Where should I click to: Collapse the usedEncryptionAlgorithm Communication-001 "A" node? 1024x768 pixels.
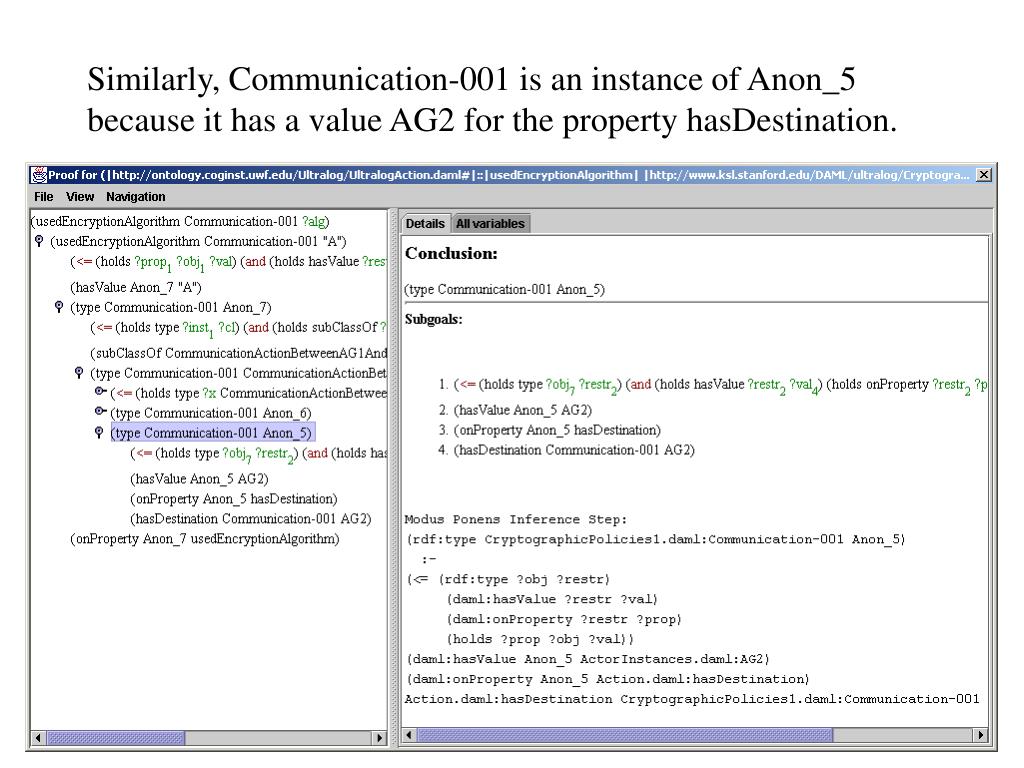click(39, 241)
